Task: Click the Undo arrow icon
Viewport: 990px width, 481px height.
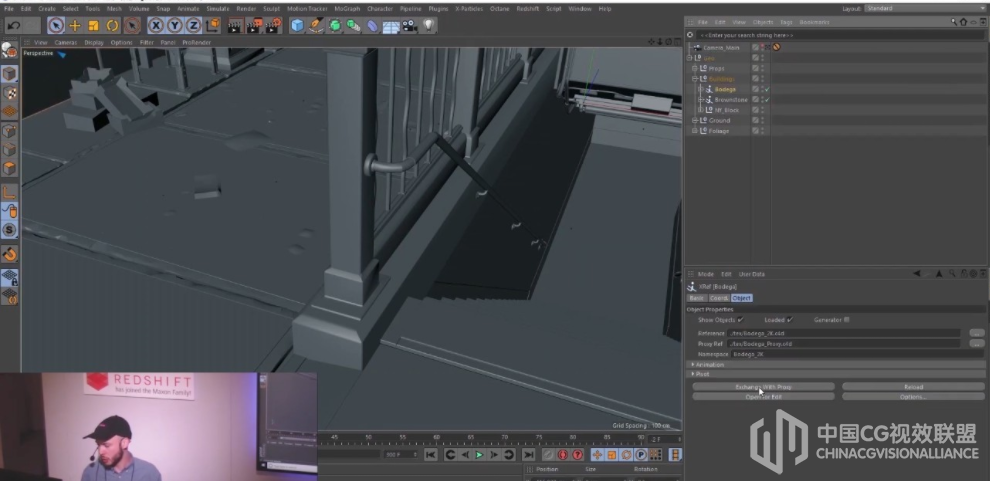Action: point(13,25)
